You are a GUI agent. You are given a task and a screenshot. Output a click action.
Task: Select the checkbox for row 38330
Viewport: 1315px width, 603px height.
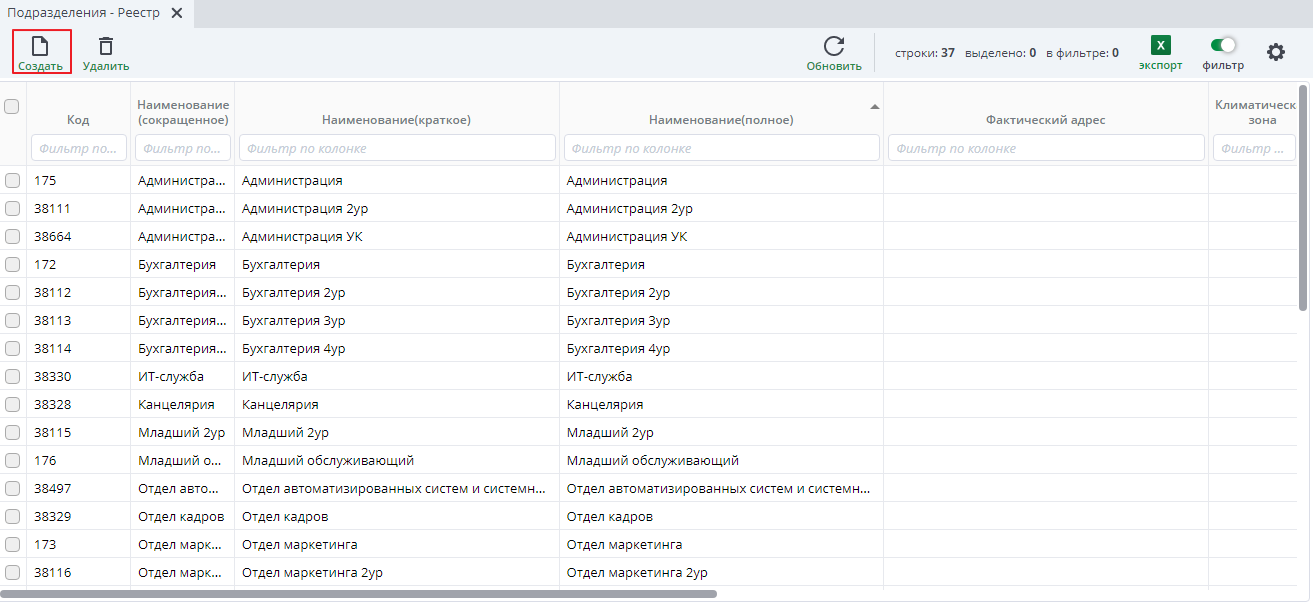pyautogui.click(x=12, y=377)
